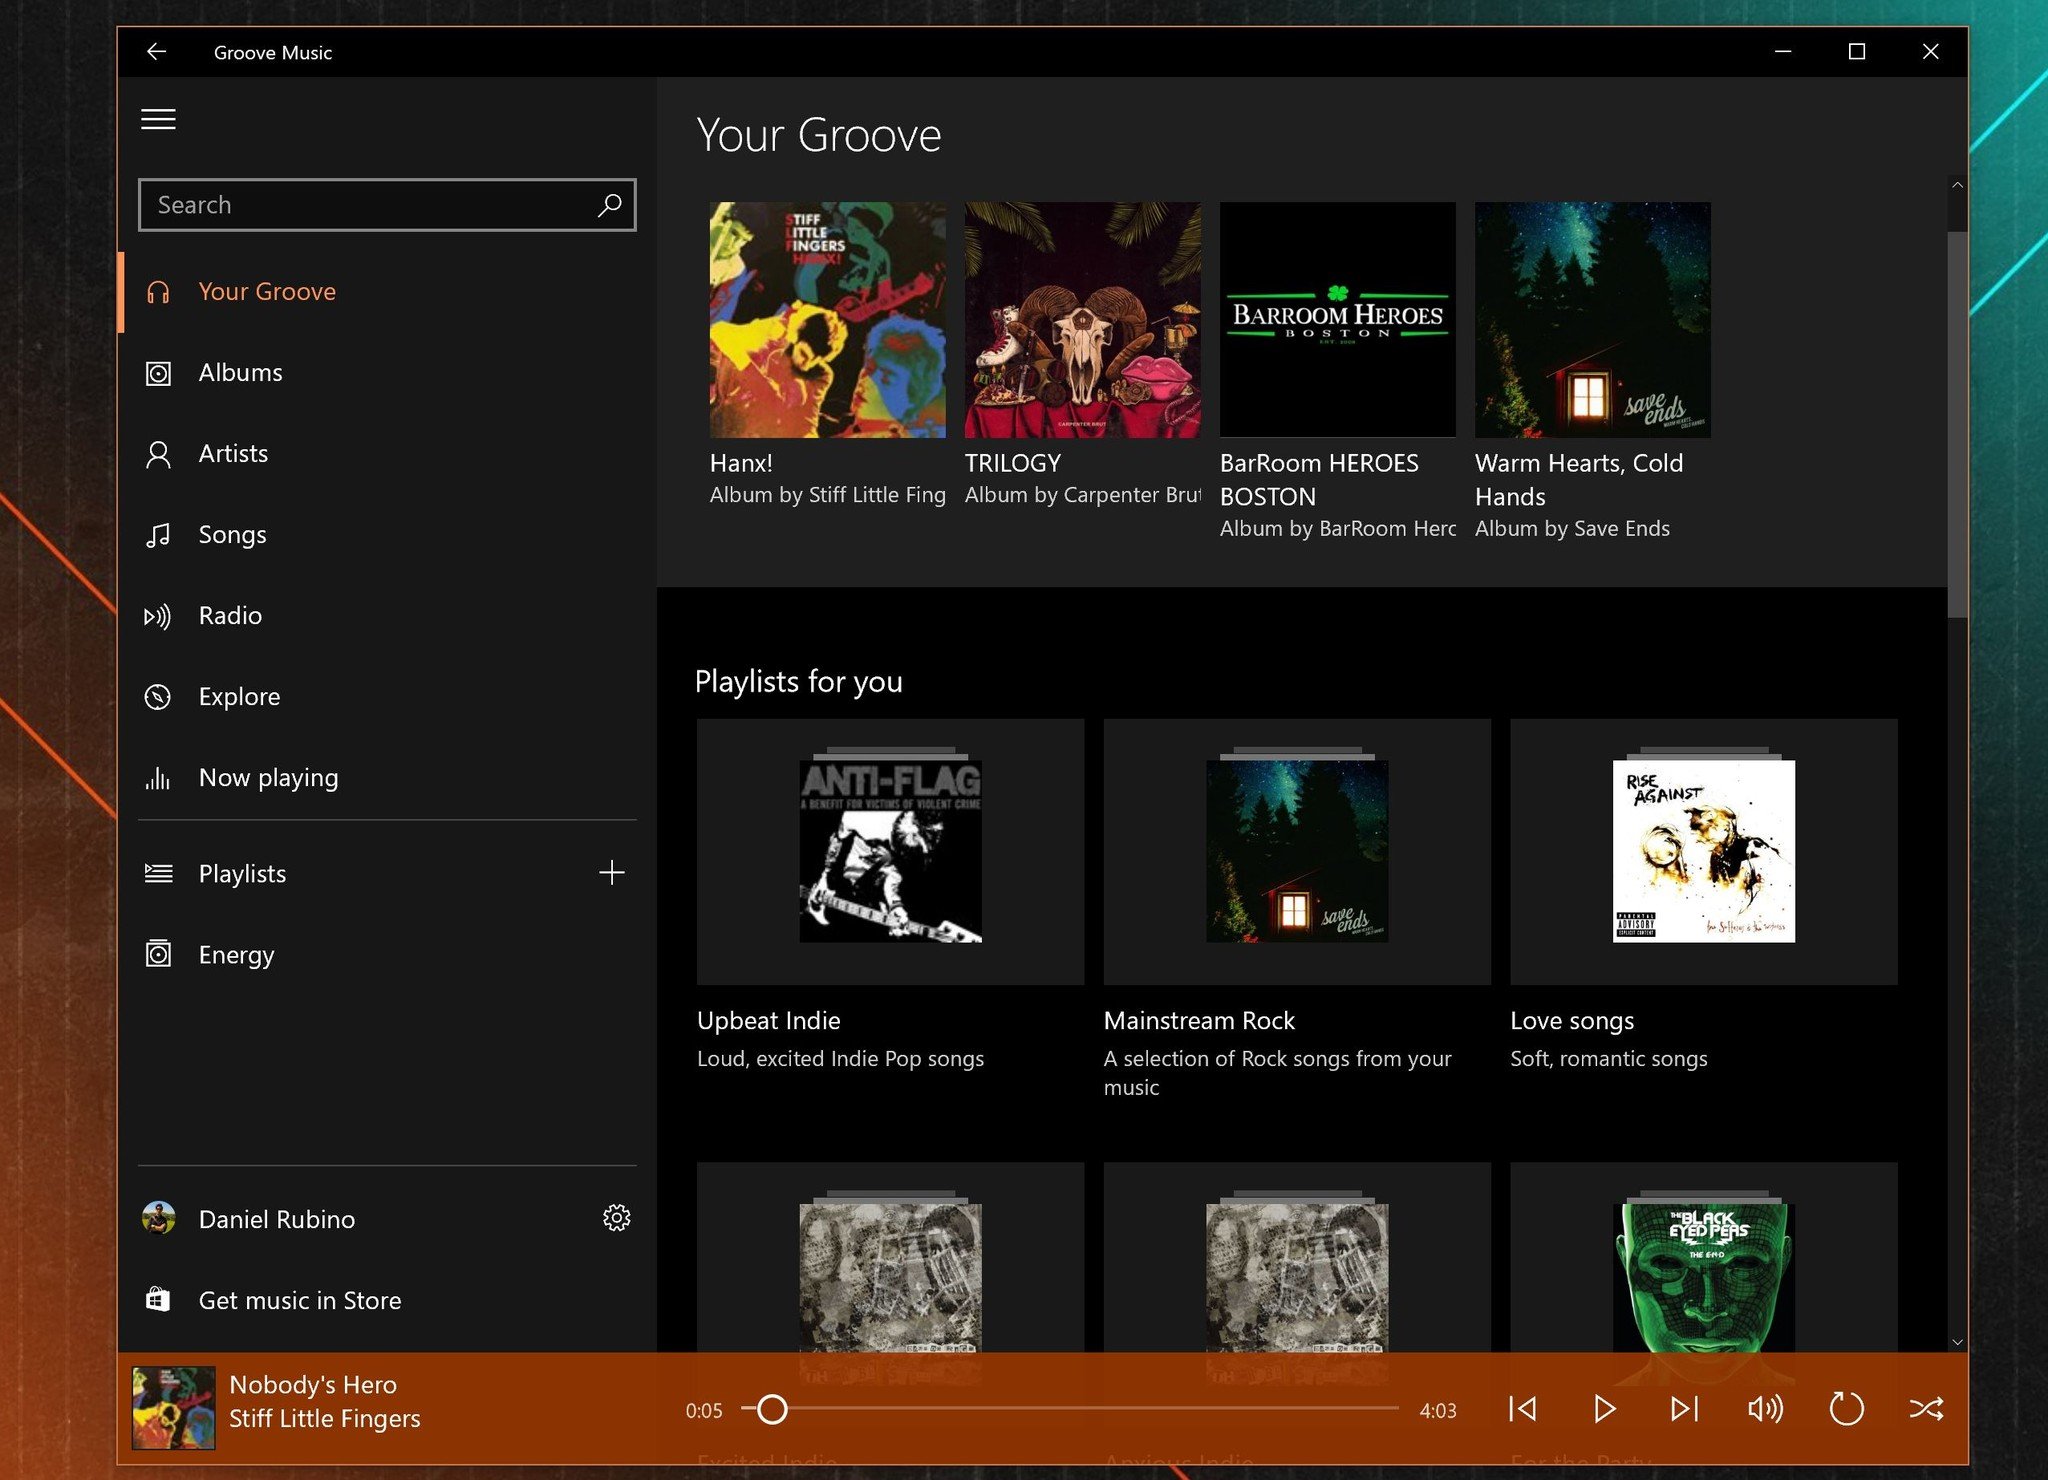Open settings gear next to Daniel Rubino
2048x1480 pixels.
point(616,1218)
